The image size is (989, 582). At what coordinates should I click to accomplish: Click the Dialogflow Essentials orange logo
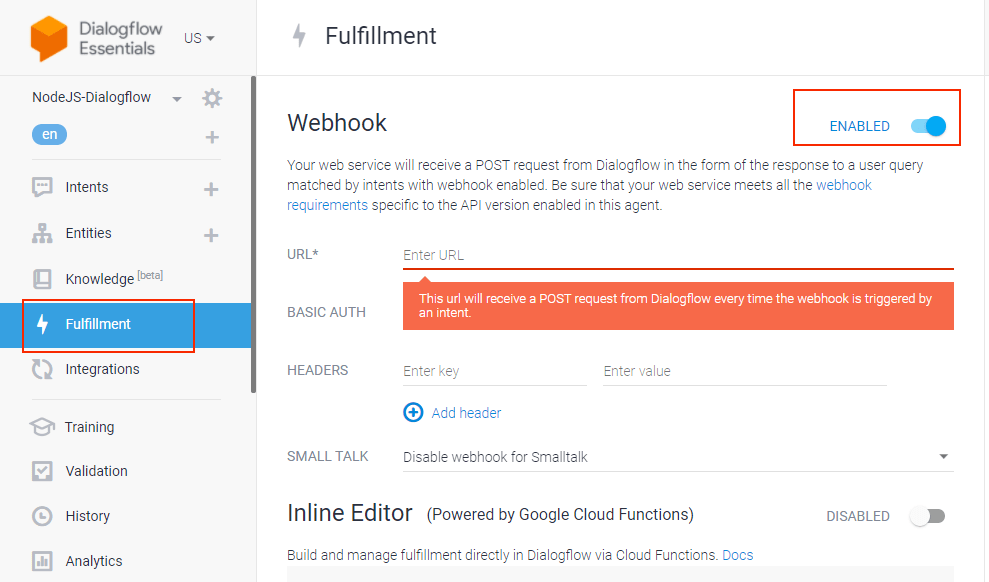[x=49, y=38]
